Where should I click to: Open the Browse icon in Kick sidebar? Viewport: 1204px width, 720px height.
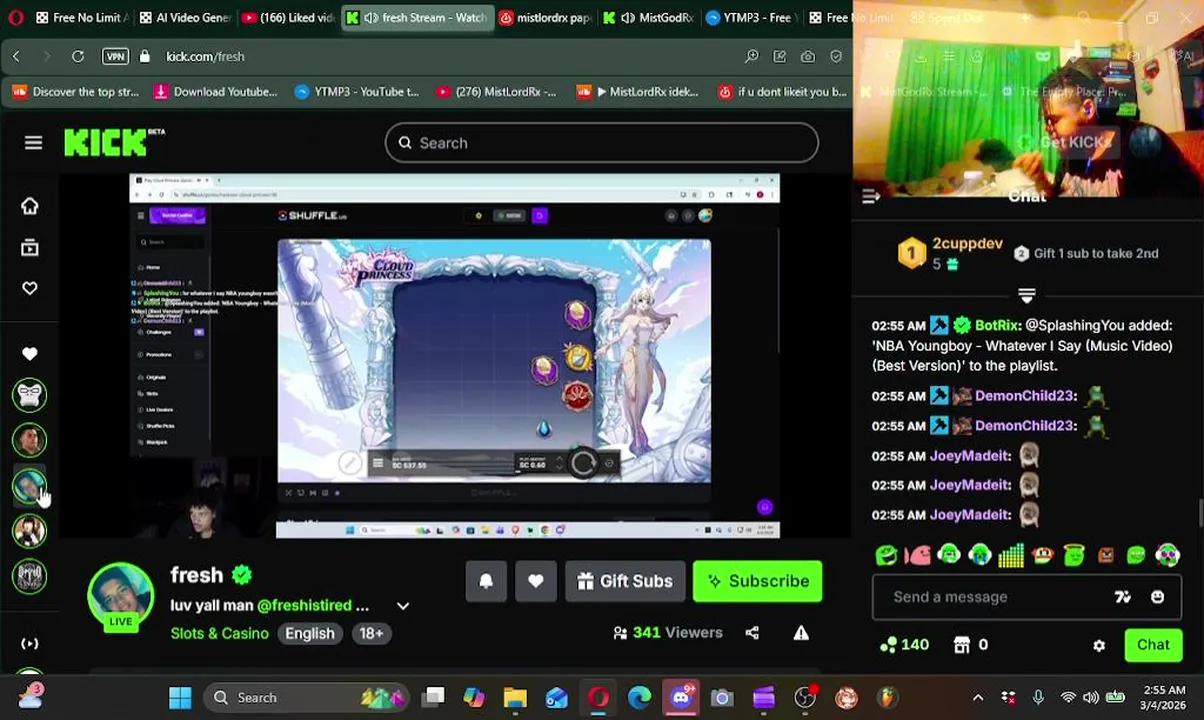point(30,247)
